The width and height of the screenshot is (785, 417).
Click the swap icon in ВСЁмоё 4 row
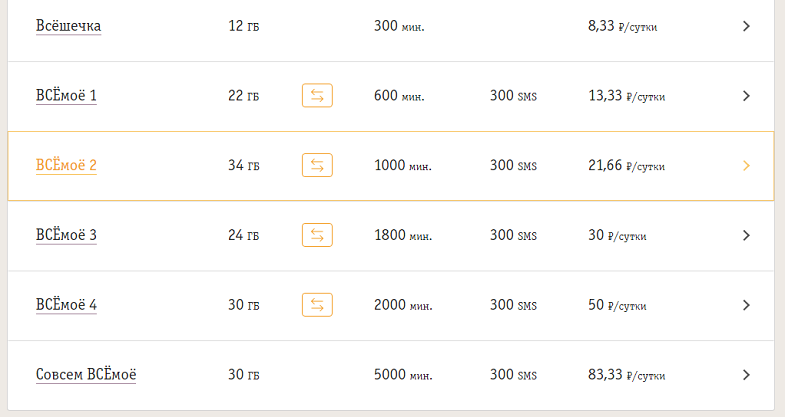coord(317,305)
